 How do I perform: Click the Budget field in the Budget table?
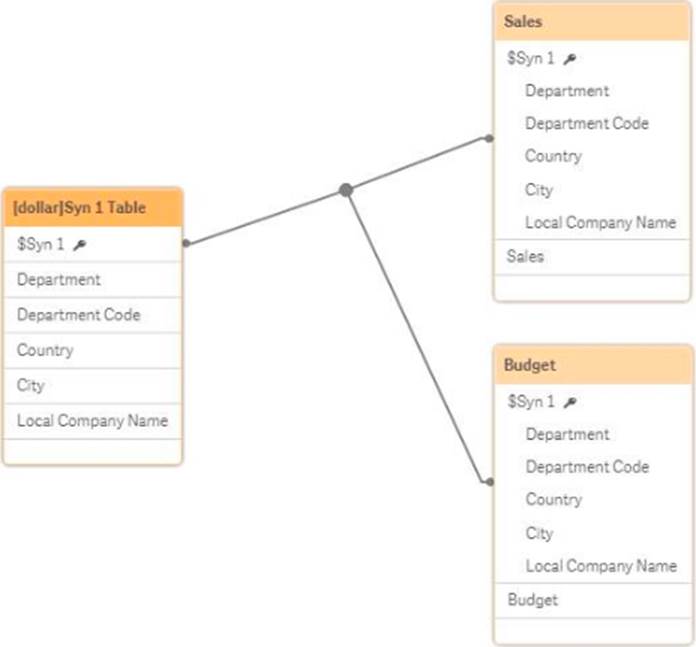[x=533, y=600]
